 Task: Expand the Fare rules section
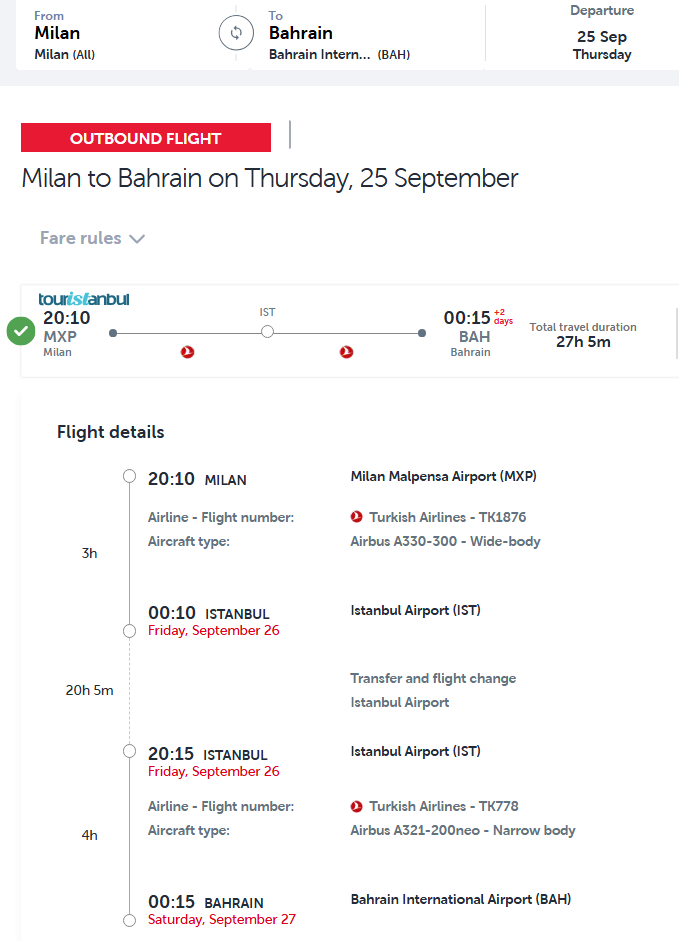pyautogui.click(x=93, y=238)
